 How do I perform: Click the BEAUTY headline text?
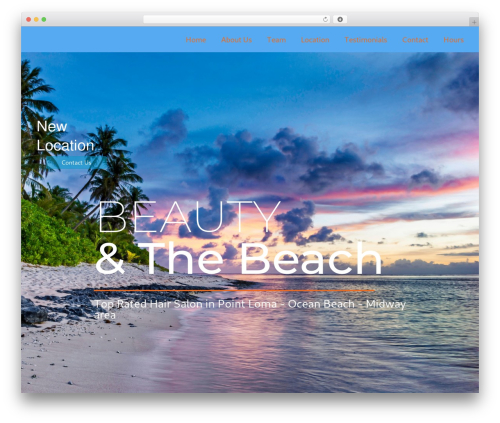pos(189,217)
